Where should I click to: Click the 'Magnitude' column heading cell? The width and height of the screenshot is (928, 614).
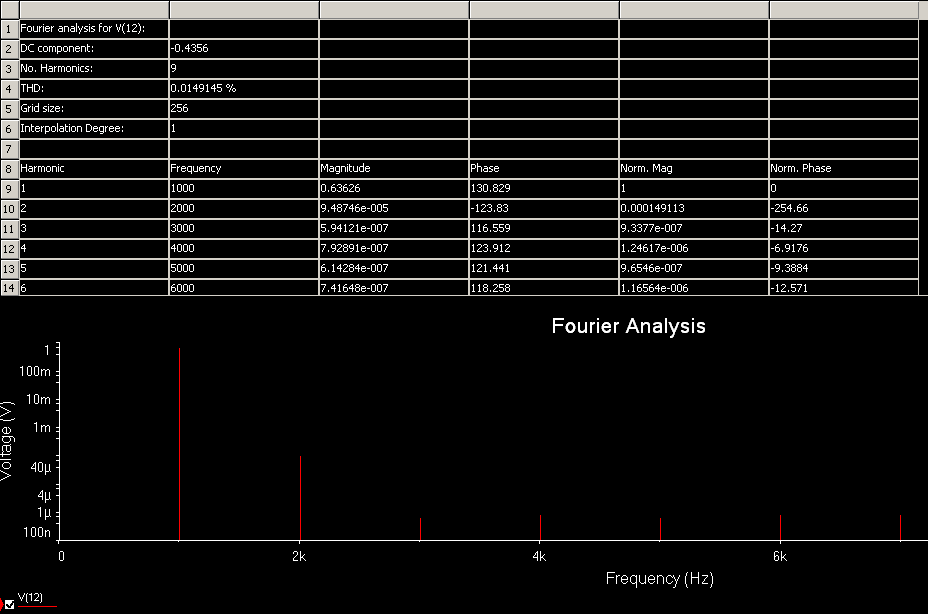click(394, 168)
